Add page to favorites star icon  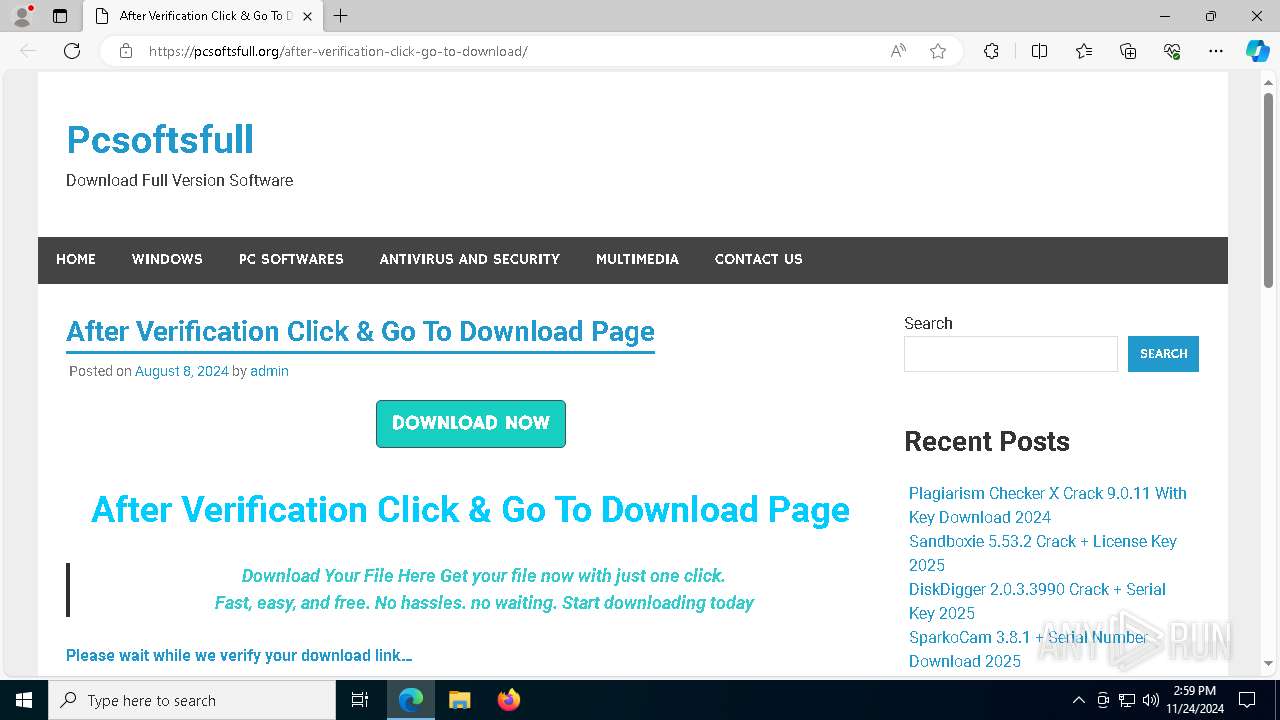[938, 51]
